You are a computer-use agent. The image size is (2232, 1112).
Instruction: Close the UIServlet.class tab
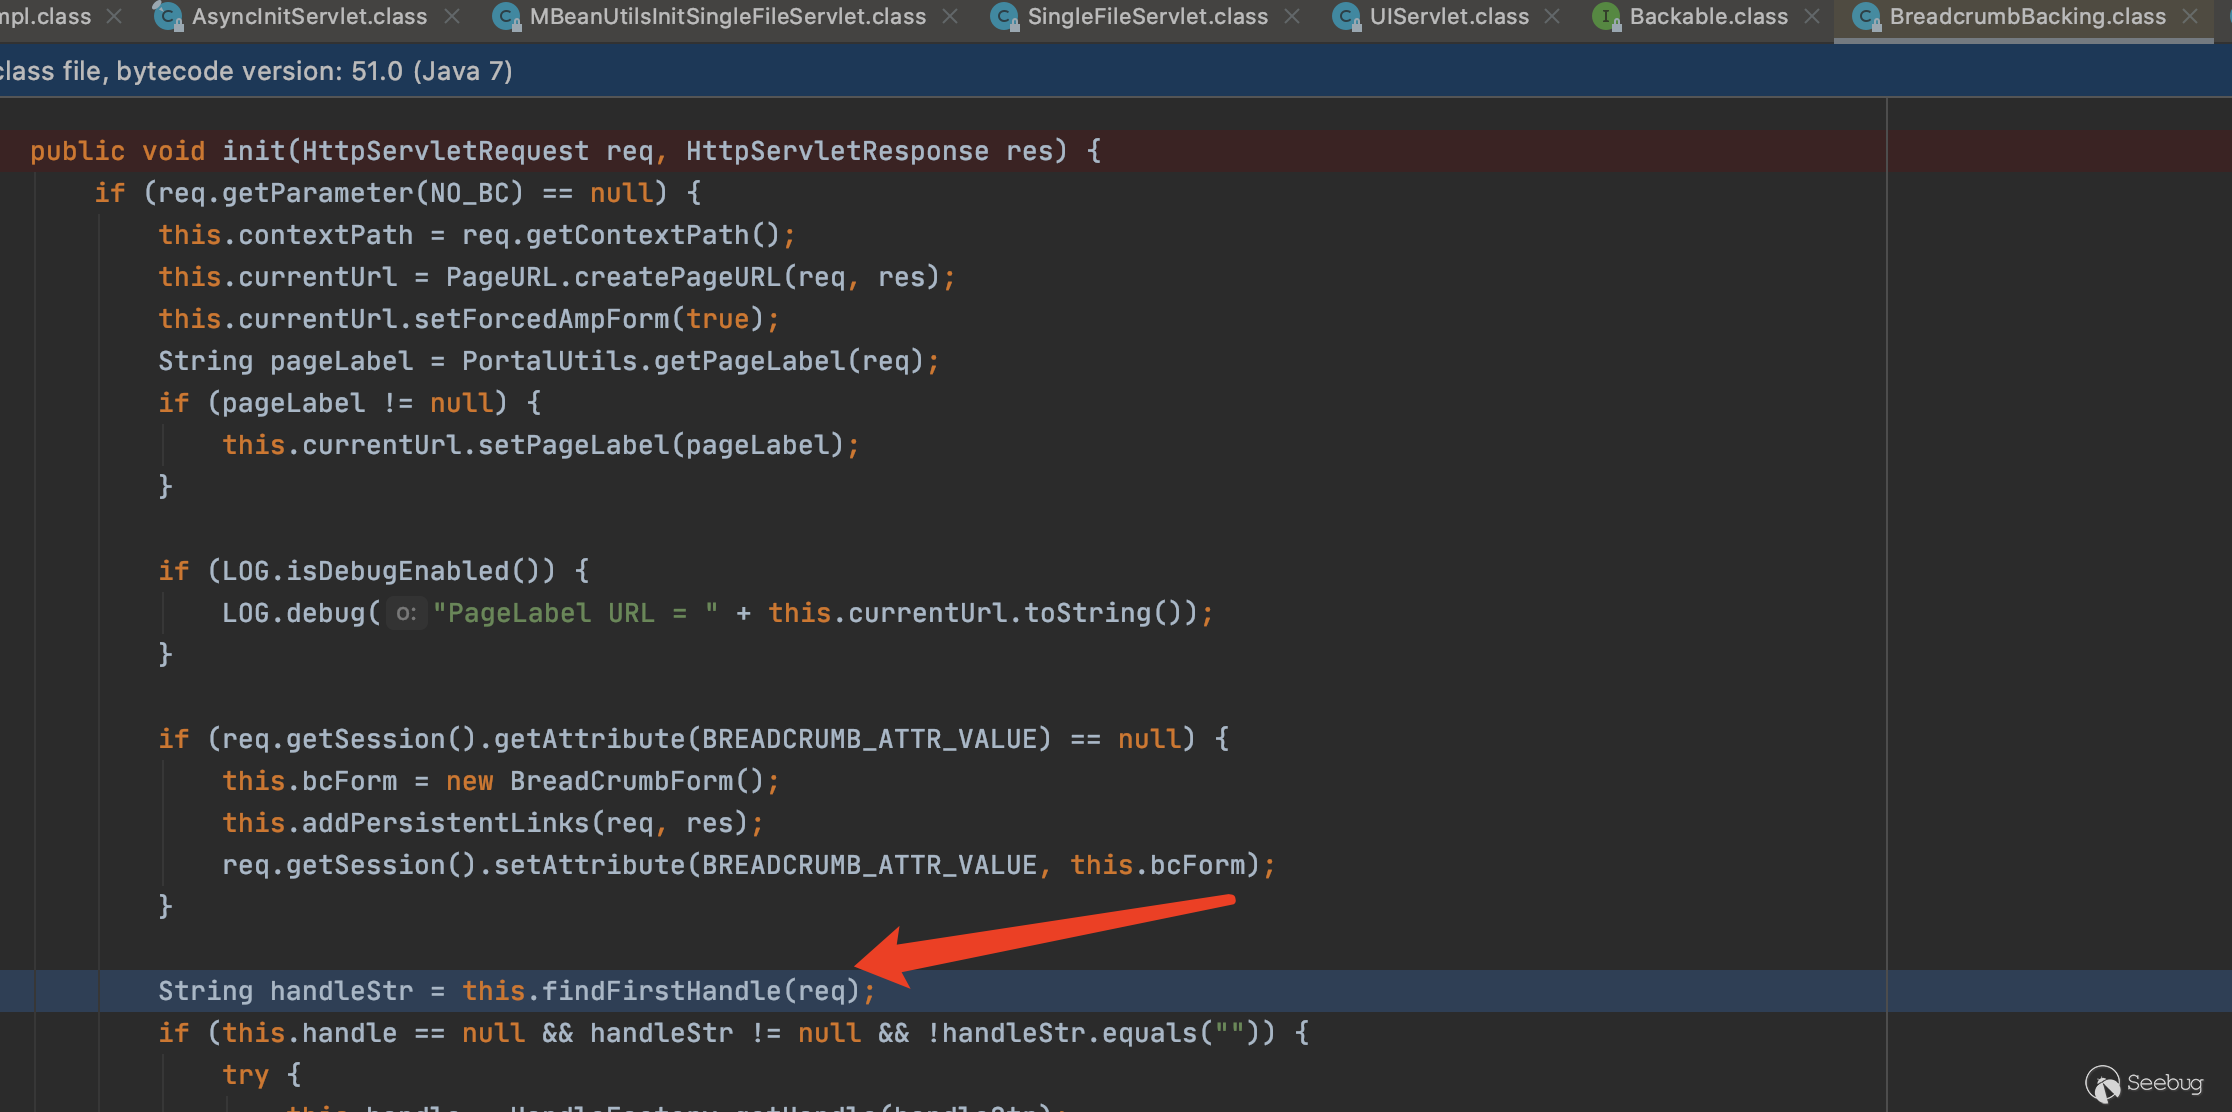[1552, 16]
